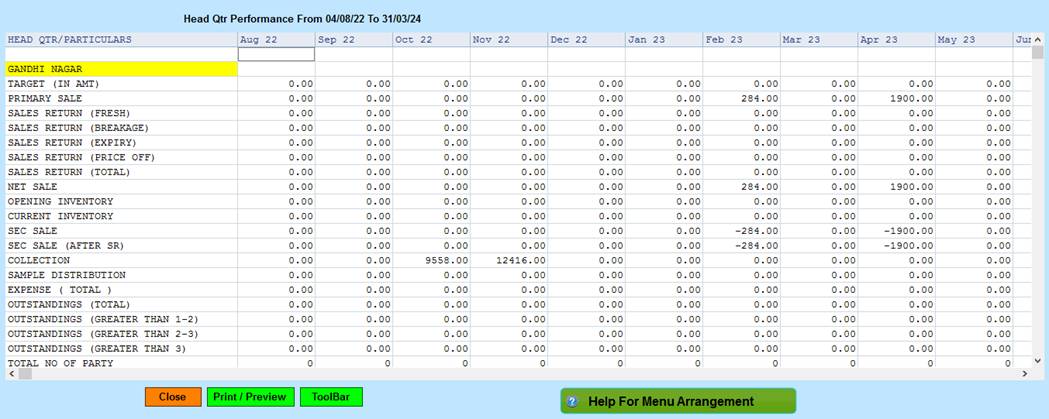Open Help For Menu Arrangement
This screenshot has height=419, width=1049.
(x=678, y=401)
